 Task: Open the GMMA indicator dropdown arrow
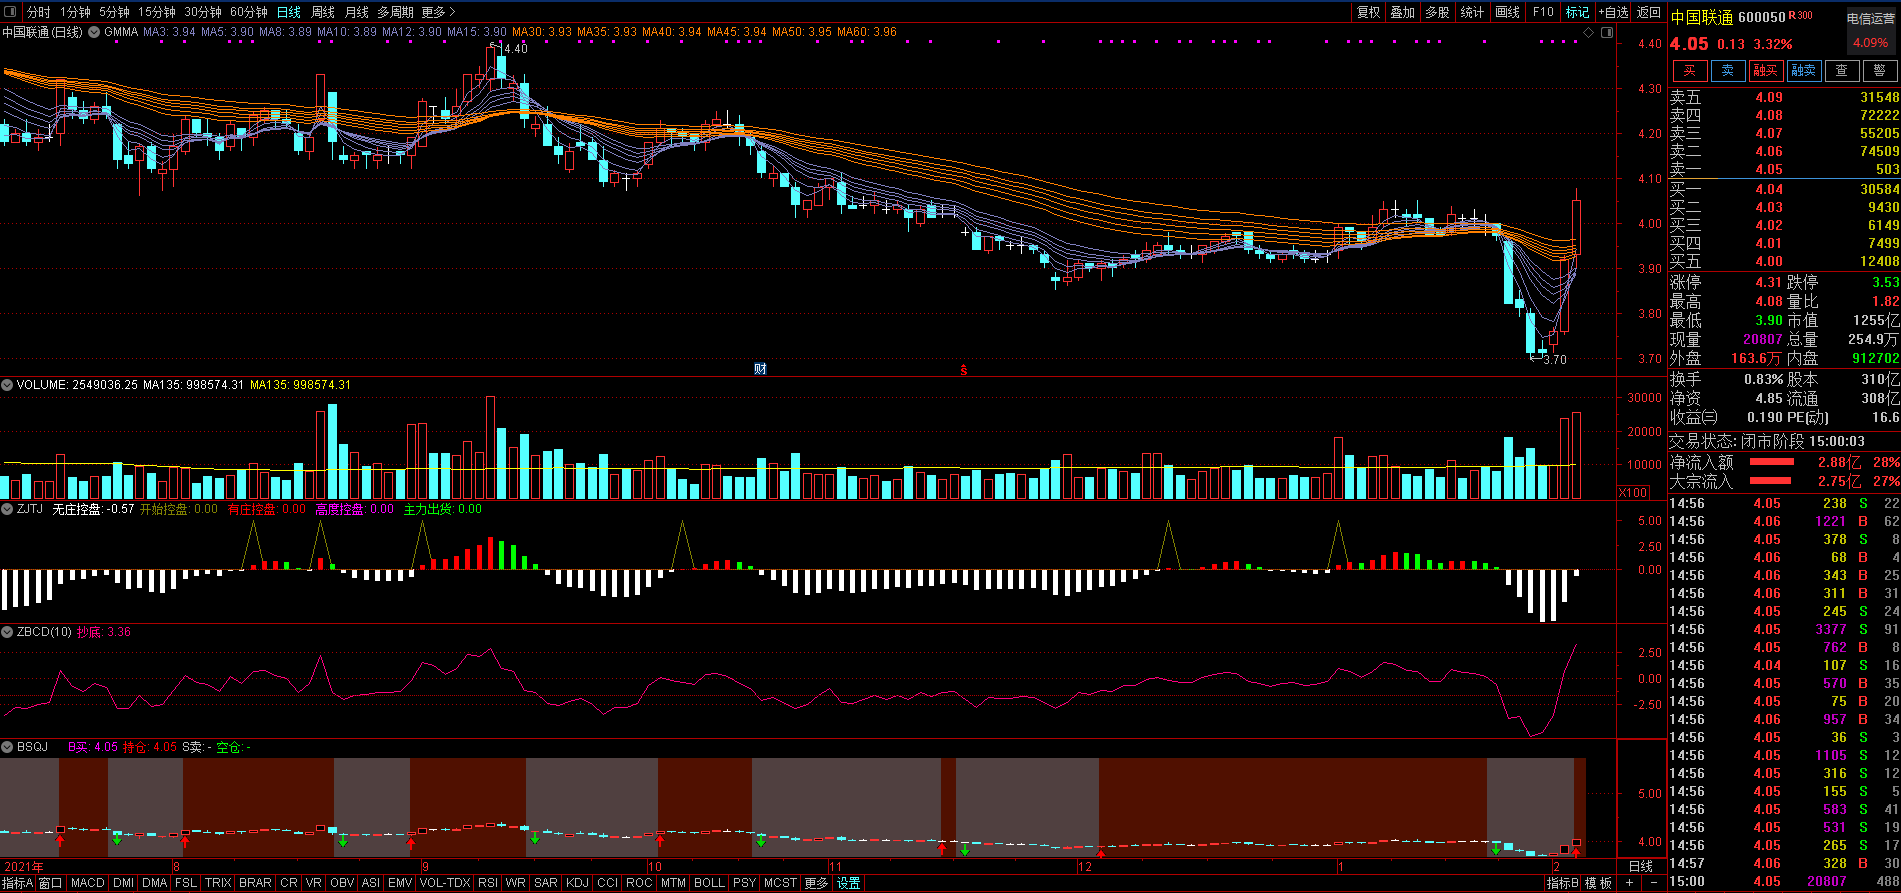pyautogui.click(x=94, y=32)
